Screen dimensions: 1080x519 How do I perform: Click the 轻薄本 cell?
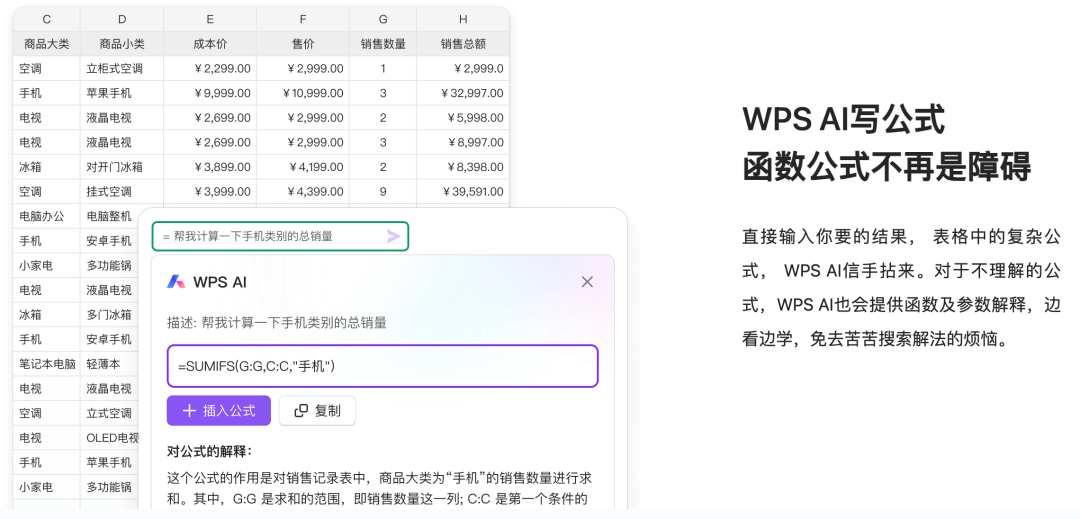pyautogui.click(x=110, y=364)
